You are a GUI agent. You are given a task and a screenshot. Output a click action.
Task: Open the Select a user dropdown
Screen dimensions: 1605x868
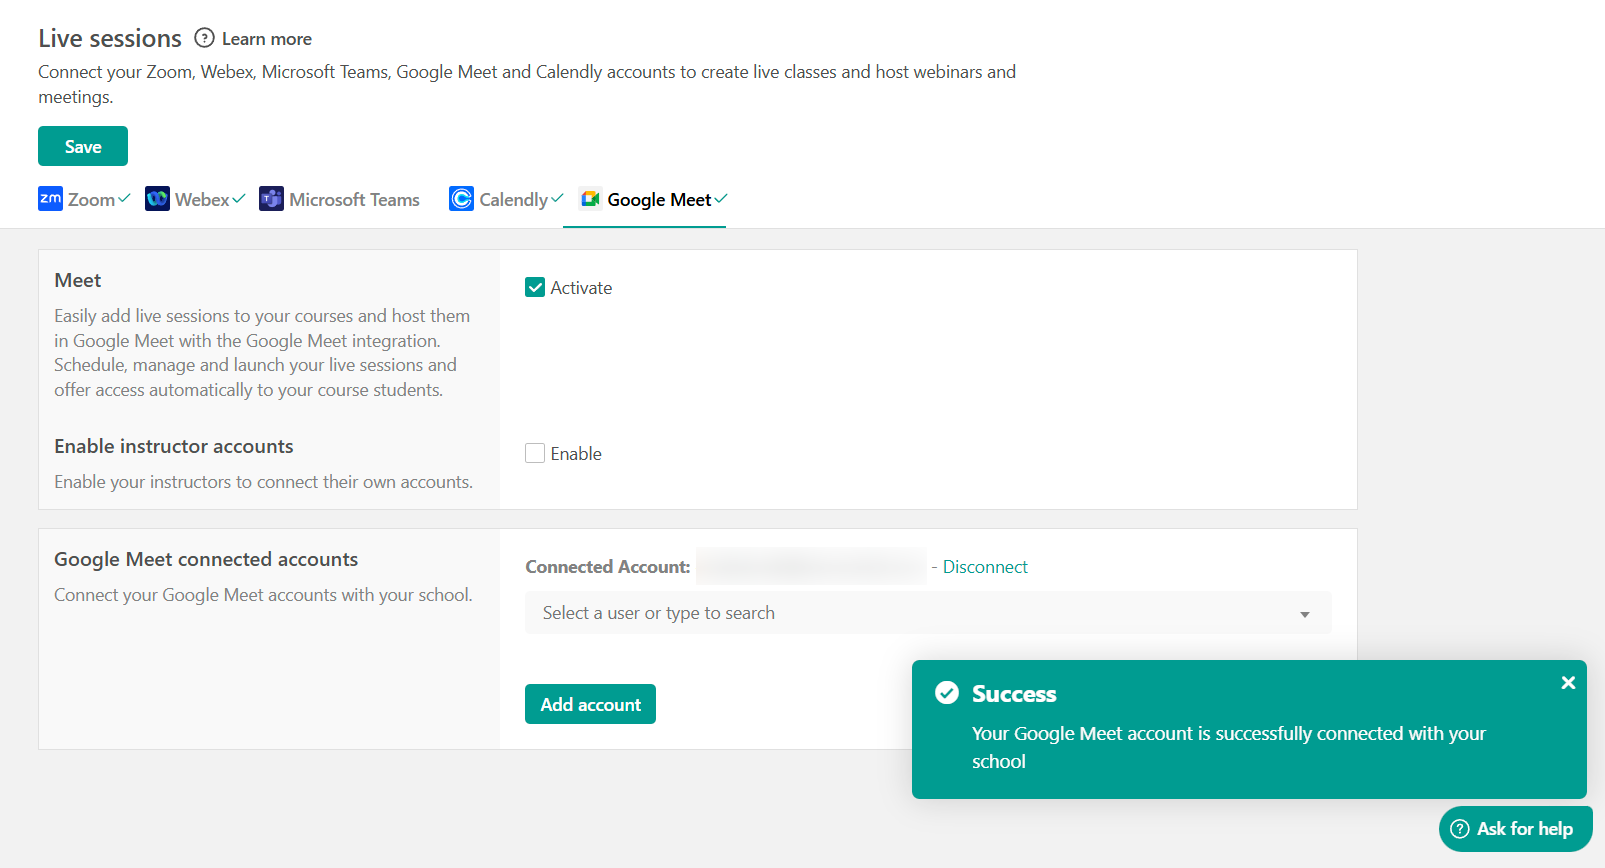click(x=928, y=613)
